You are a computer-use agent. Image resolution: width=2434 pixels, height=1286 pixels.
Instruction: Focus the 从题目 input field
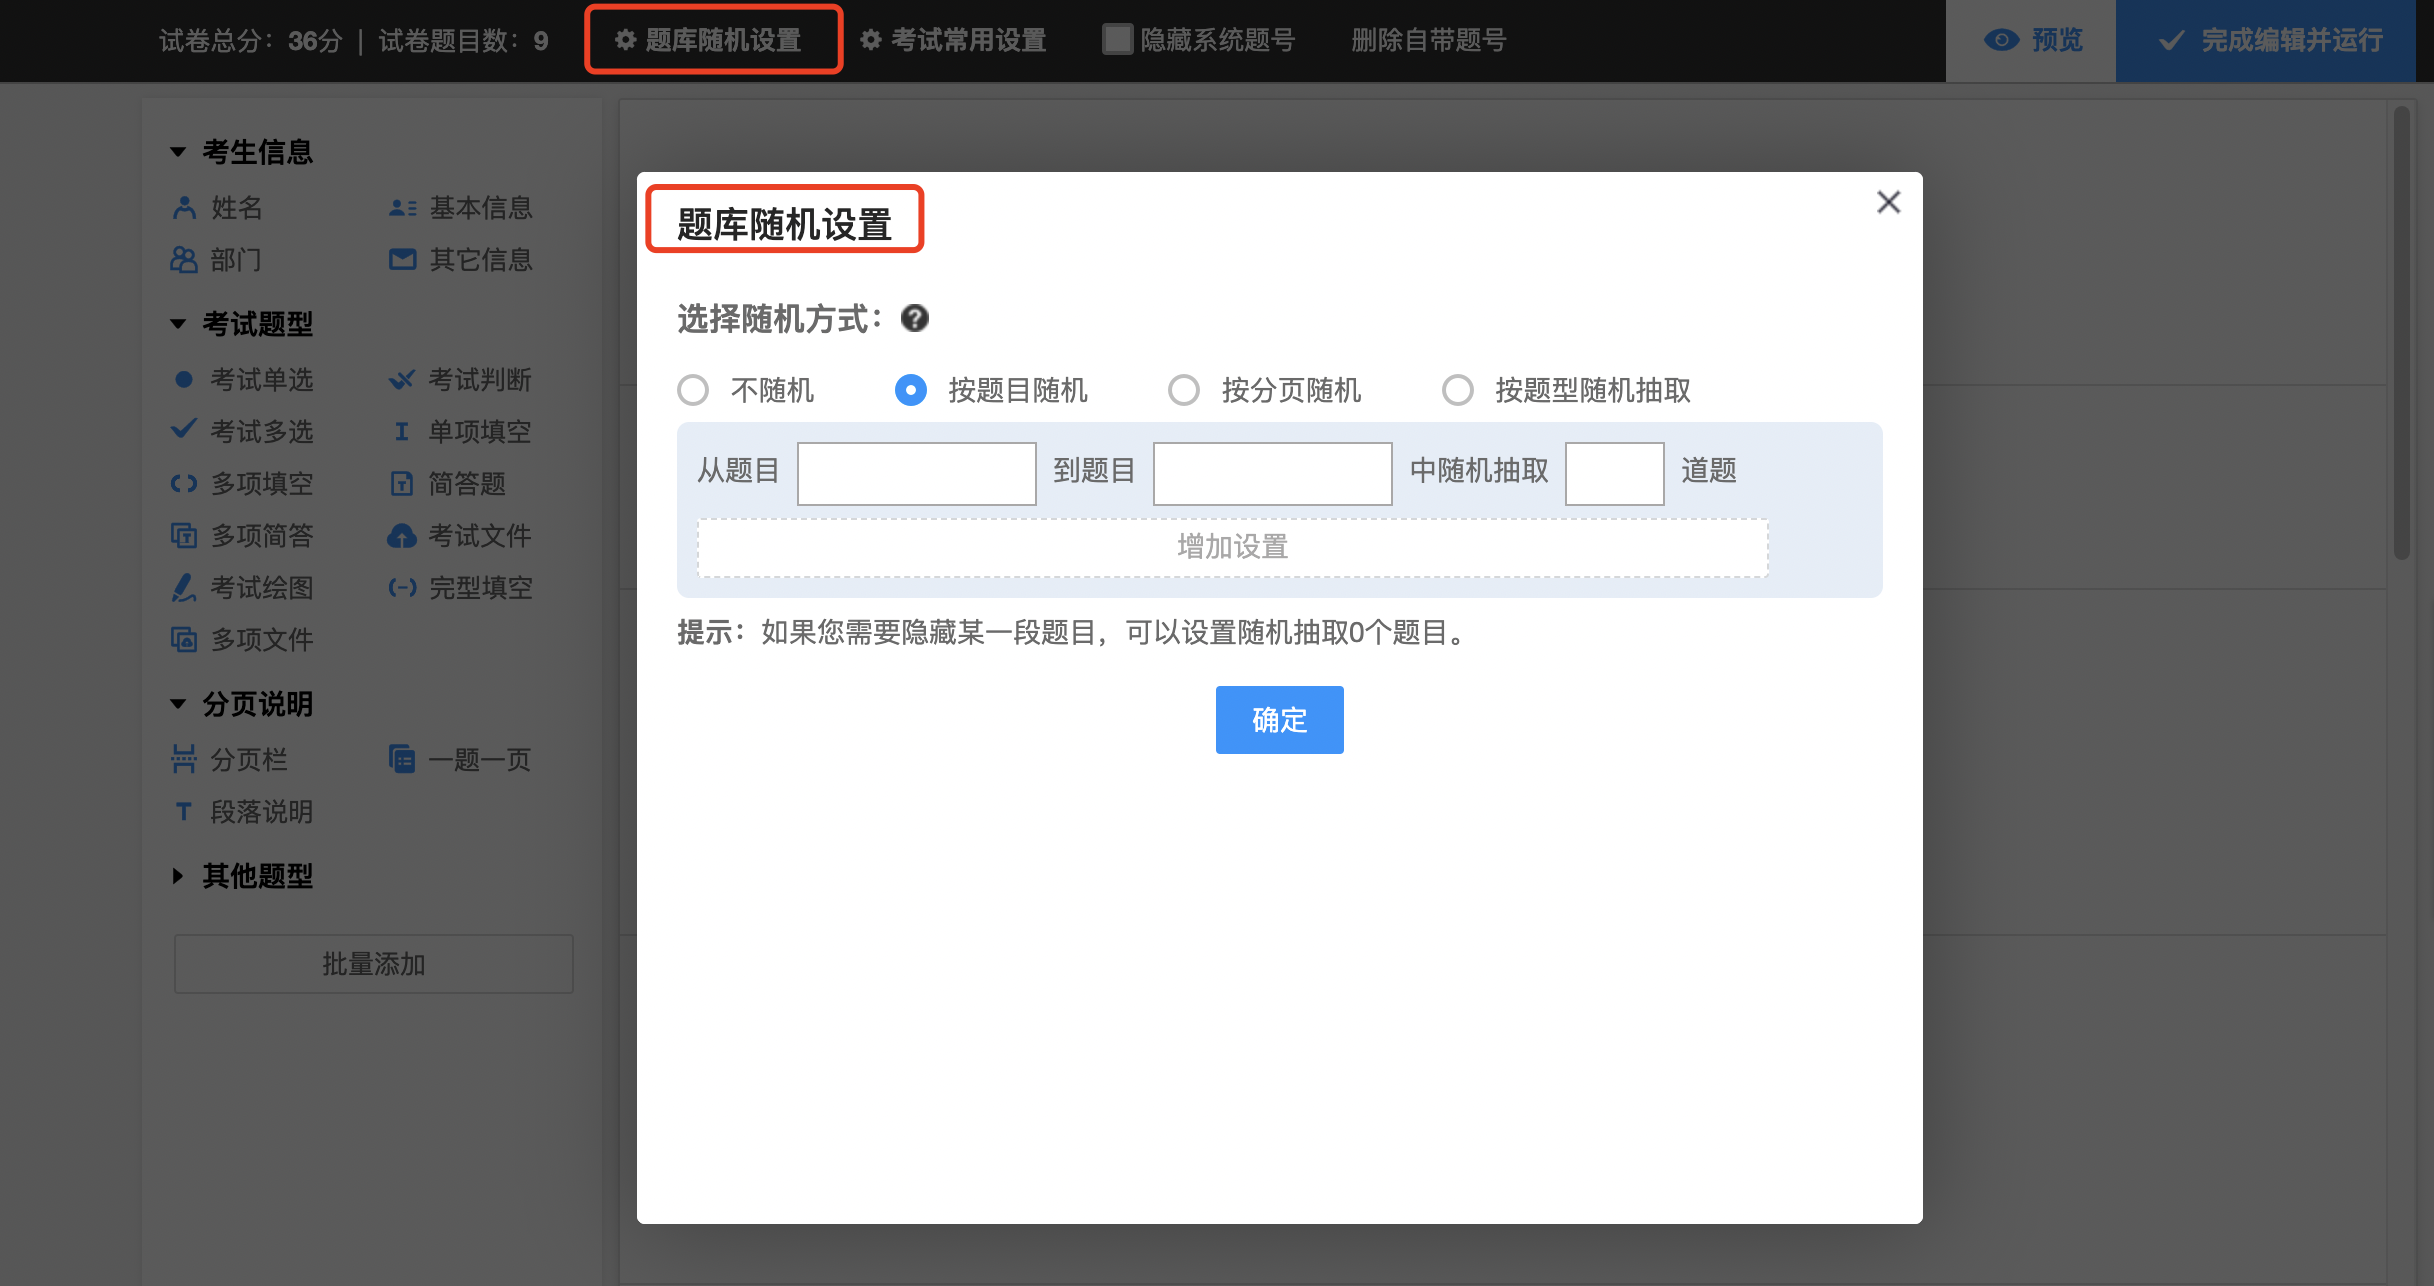pyautogui.click(x=917, y=473)
